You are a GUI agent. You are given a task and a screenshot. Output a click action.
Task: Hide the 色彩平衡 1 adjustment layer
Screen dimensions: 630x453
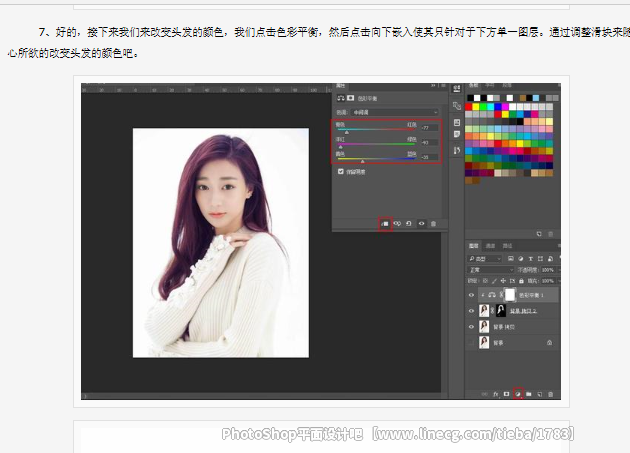[471, 295]
